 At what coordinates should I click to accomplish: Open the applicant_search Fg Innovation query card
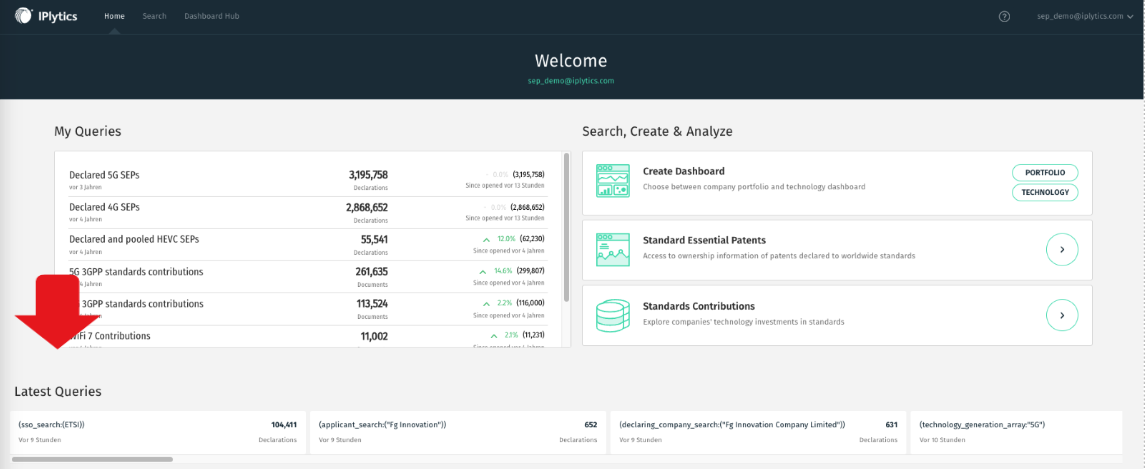458,432
